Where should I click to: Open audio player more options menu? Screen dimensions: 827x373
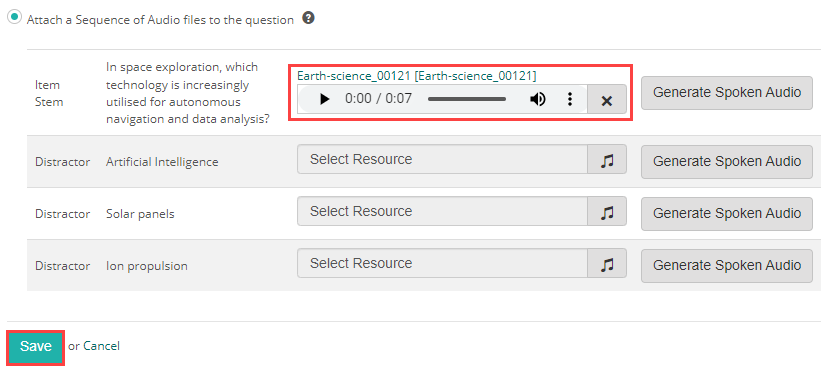570,99
